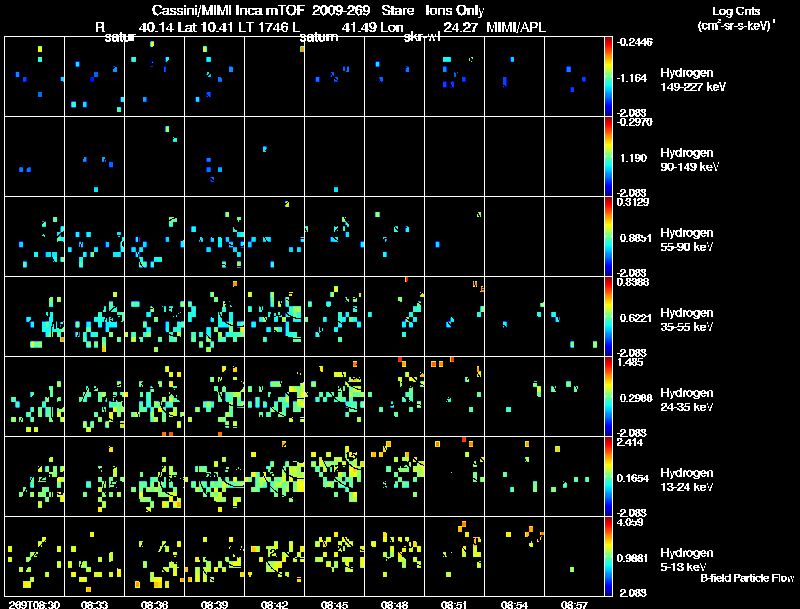
Task: Click the 08:54 time axis label
Action: tap(514, 604)
